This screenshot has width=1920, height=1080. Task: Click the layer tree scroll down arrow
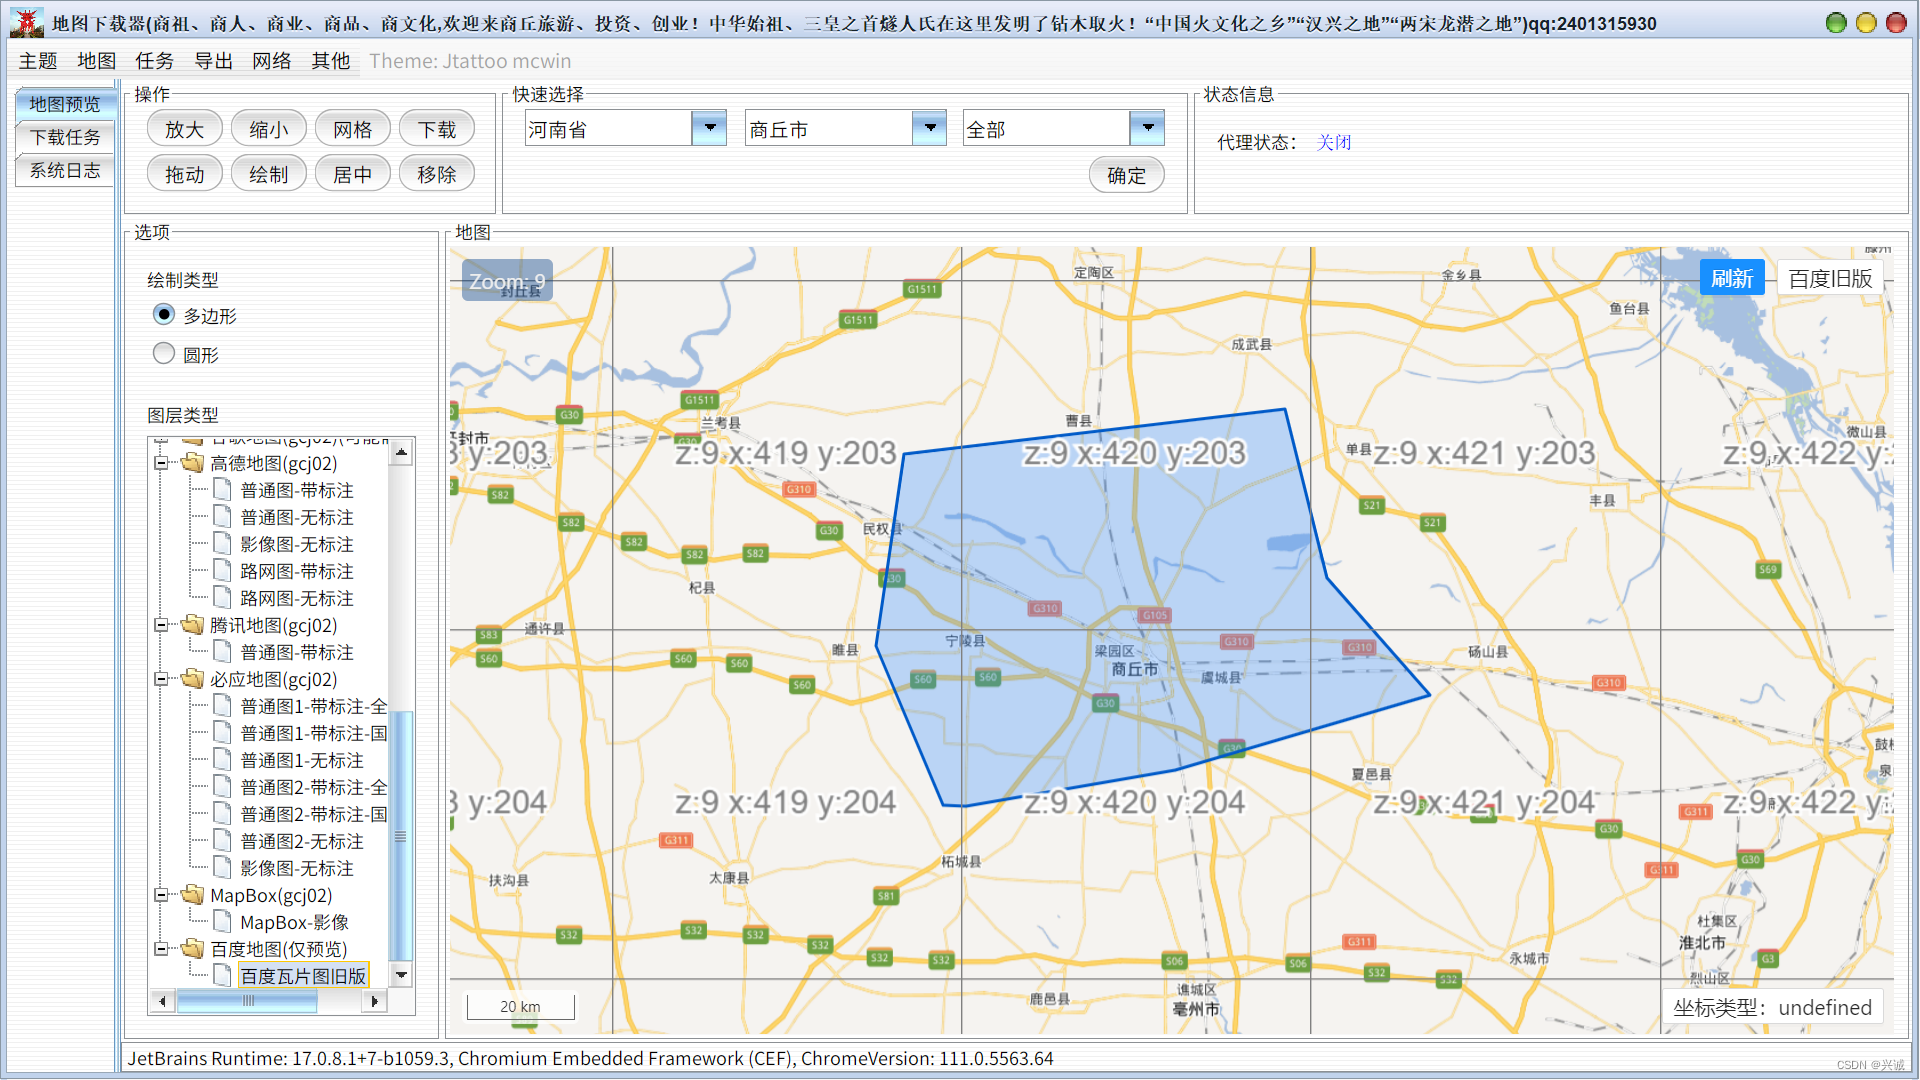pyautogui.click(x=401, y=975)
